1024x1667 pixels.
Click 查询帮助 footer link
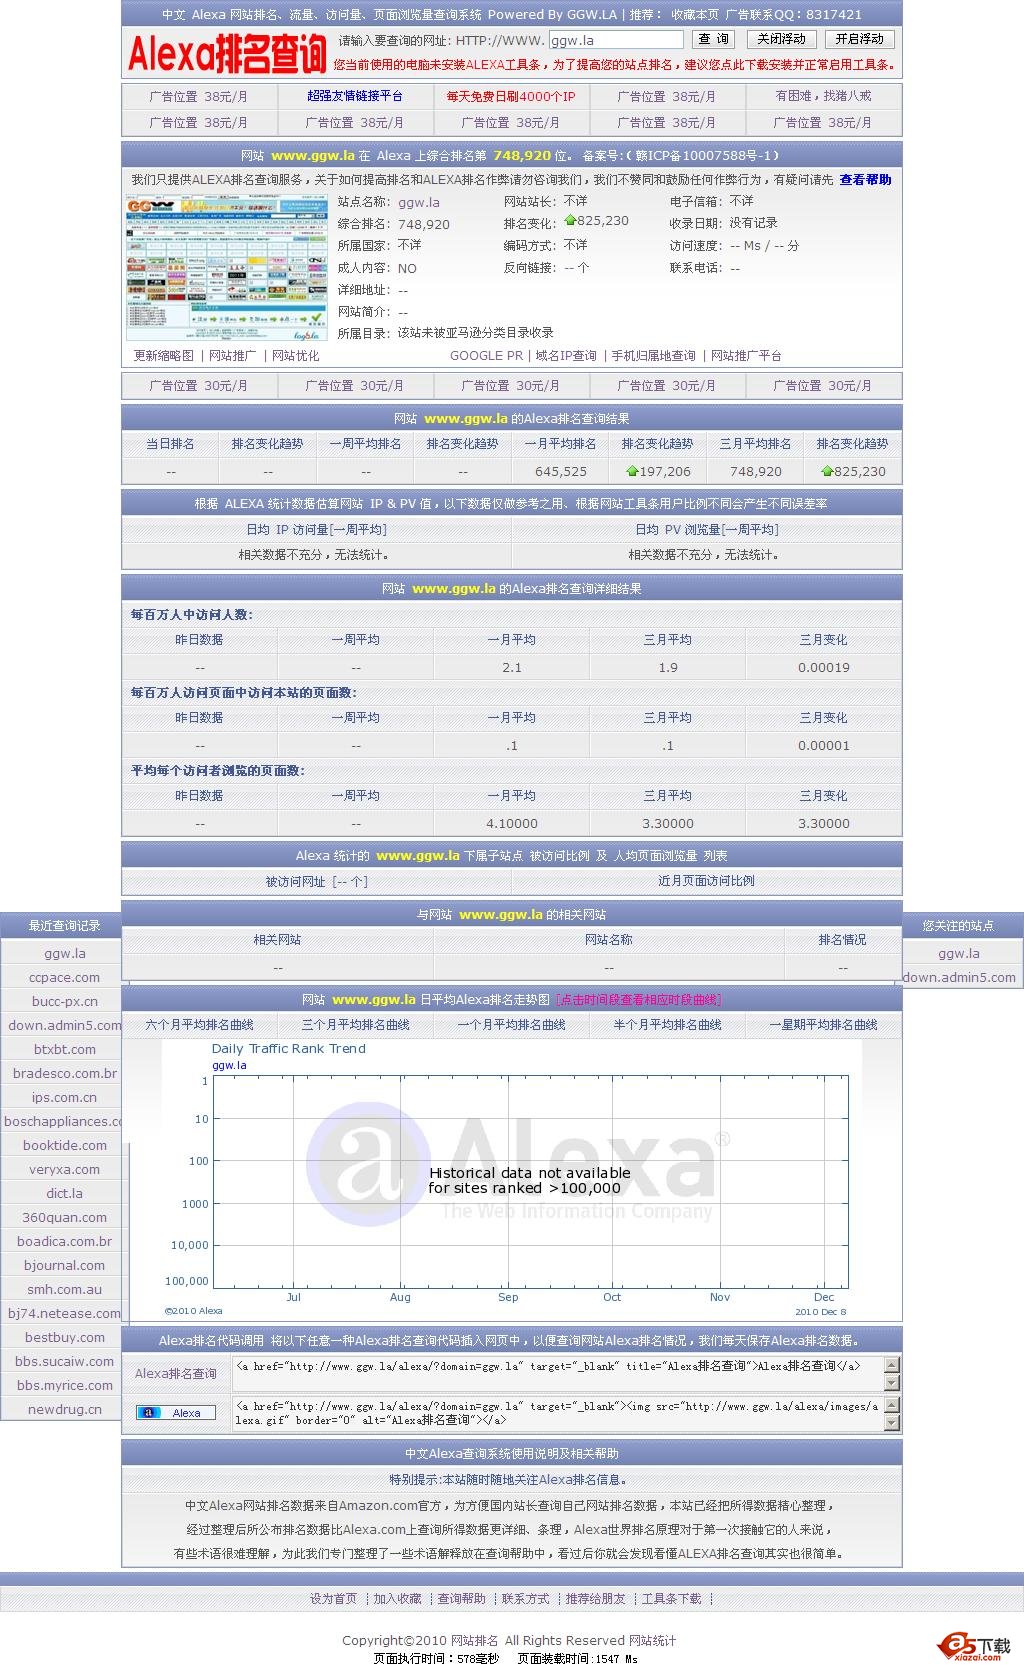point(461,1599)
